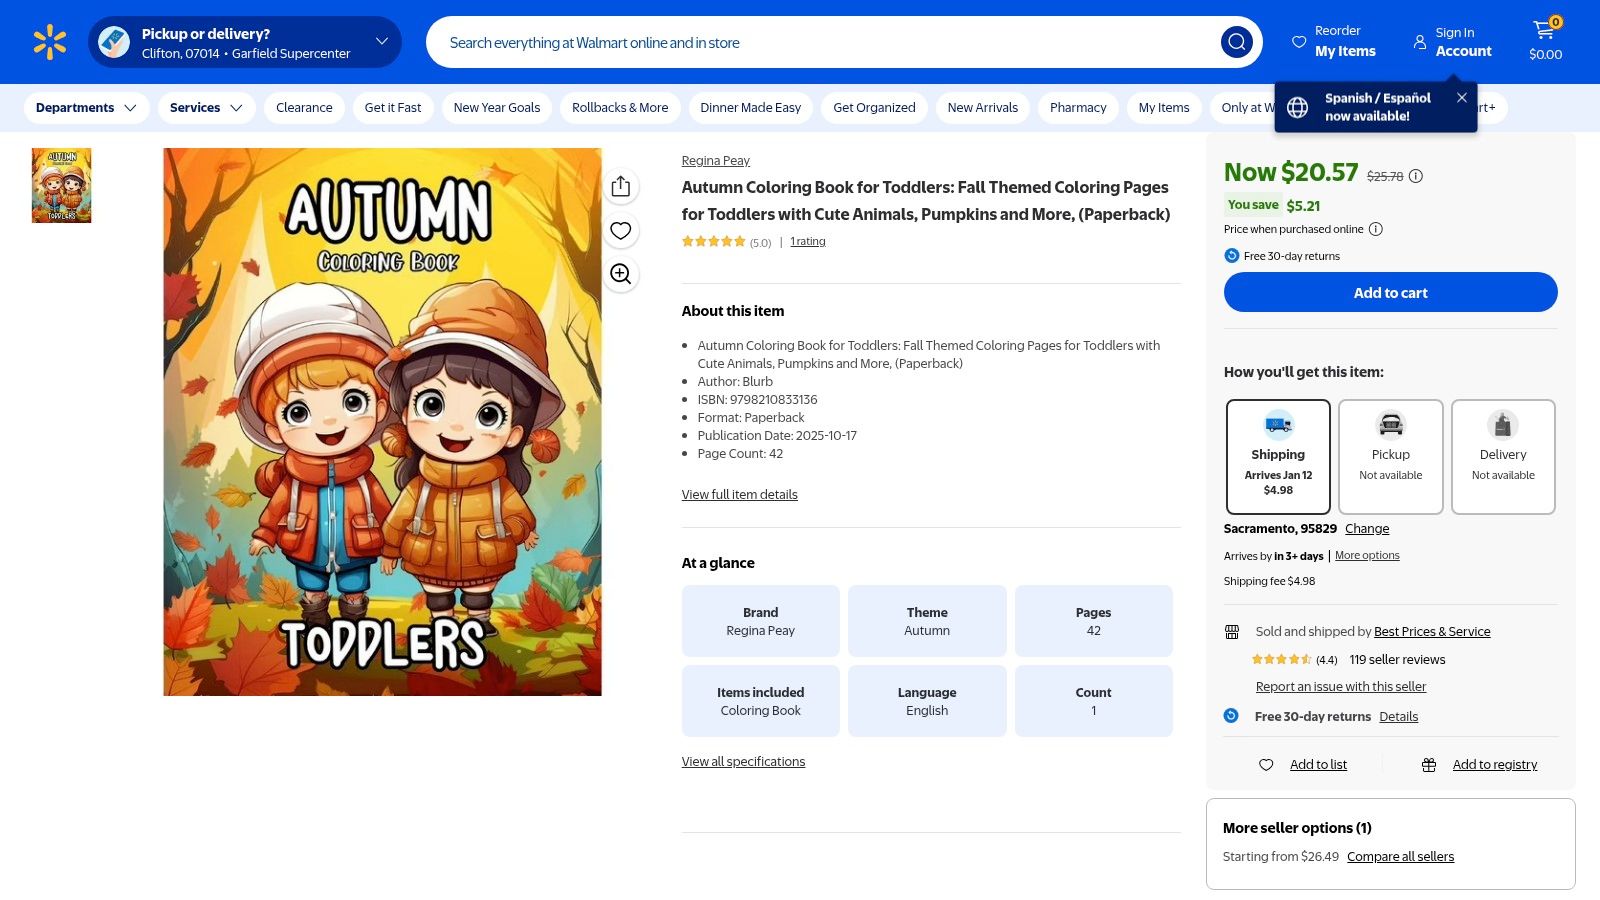Click the search magnifier button
The image size is (1600, 900).
point(1236,42)
